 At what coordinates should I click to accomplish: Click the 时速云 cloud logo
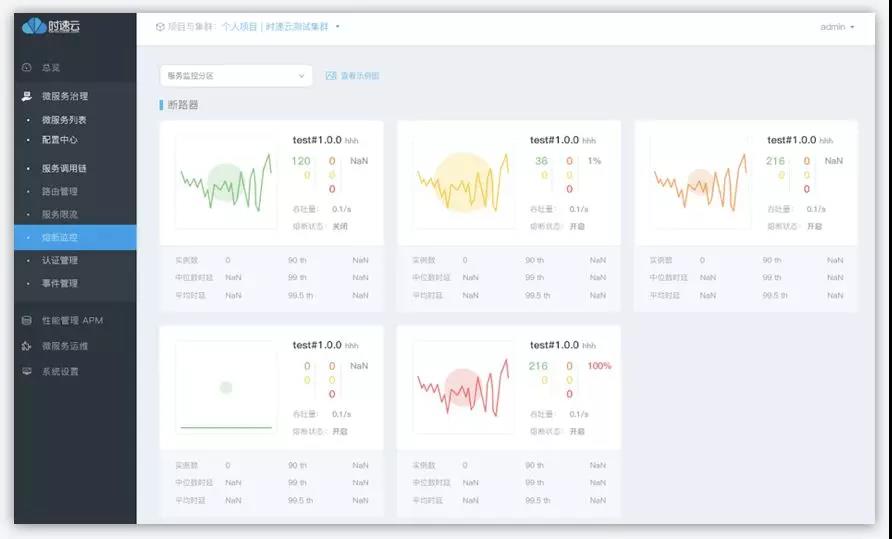[34, 26]
